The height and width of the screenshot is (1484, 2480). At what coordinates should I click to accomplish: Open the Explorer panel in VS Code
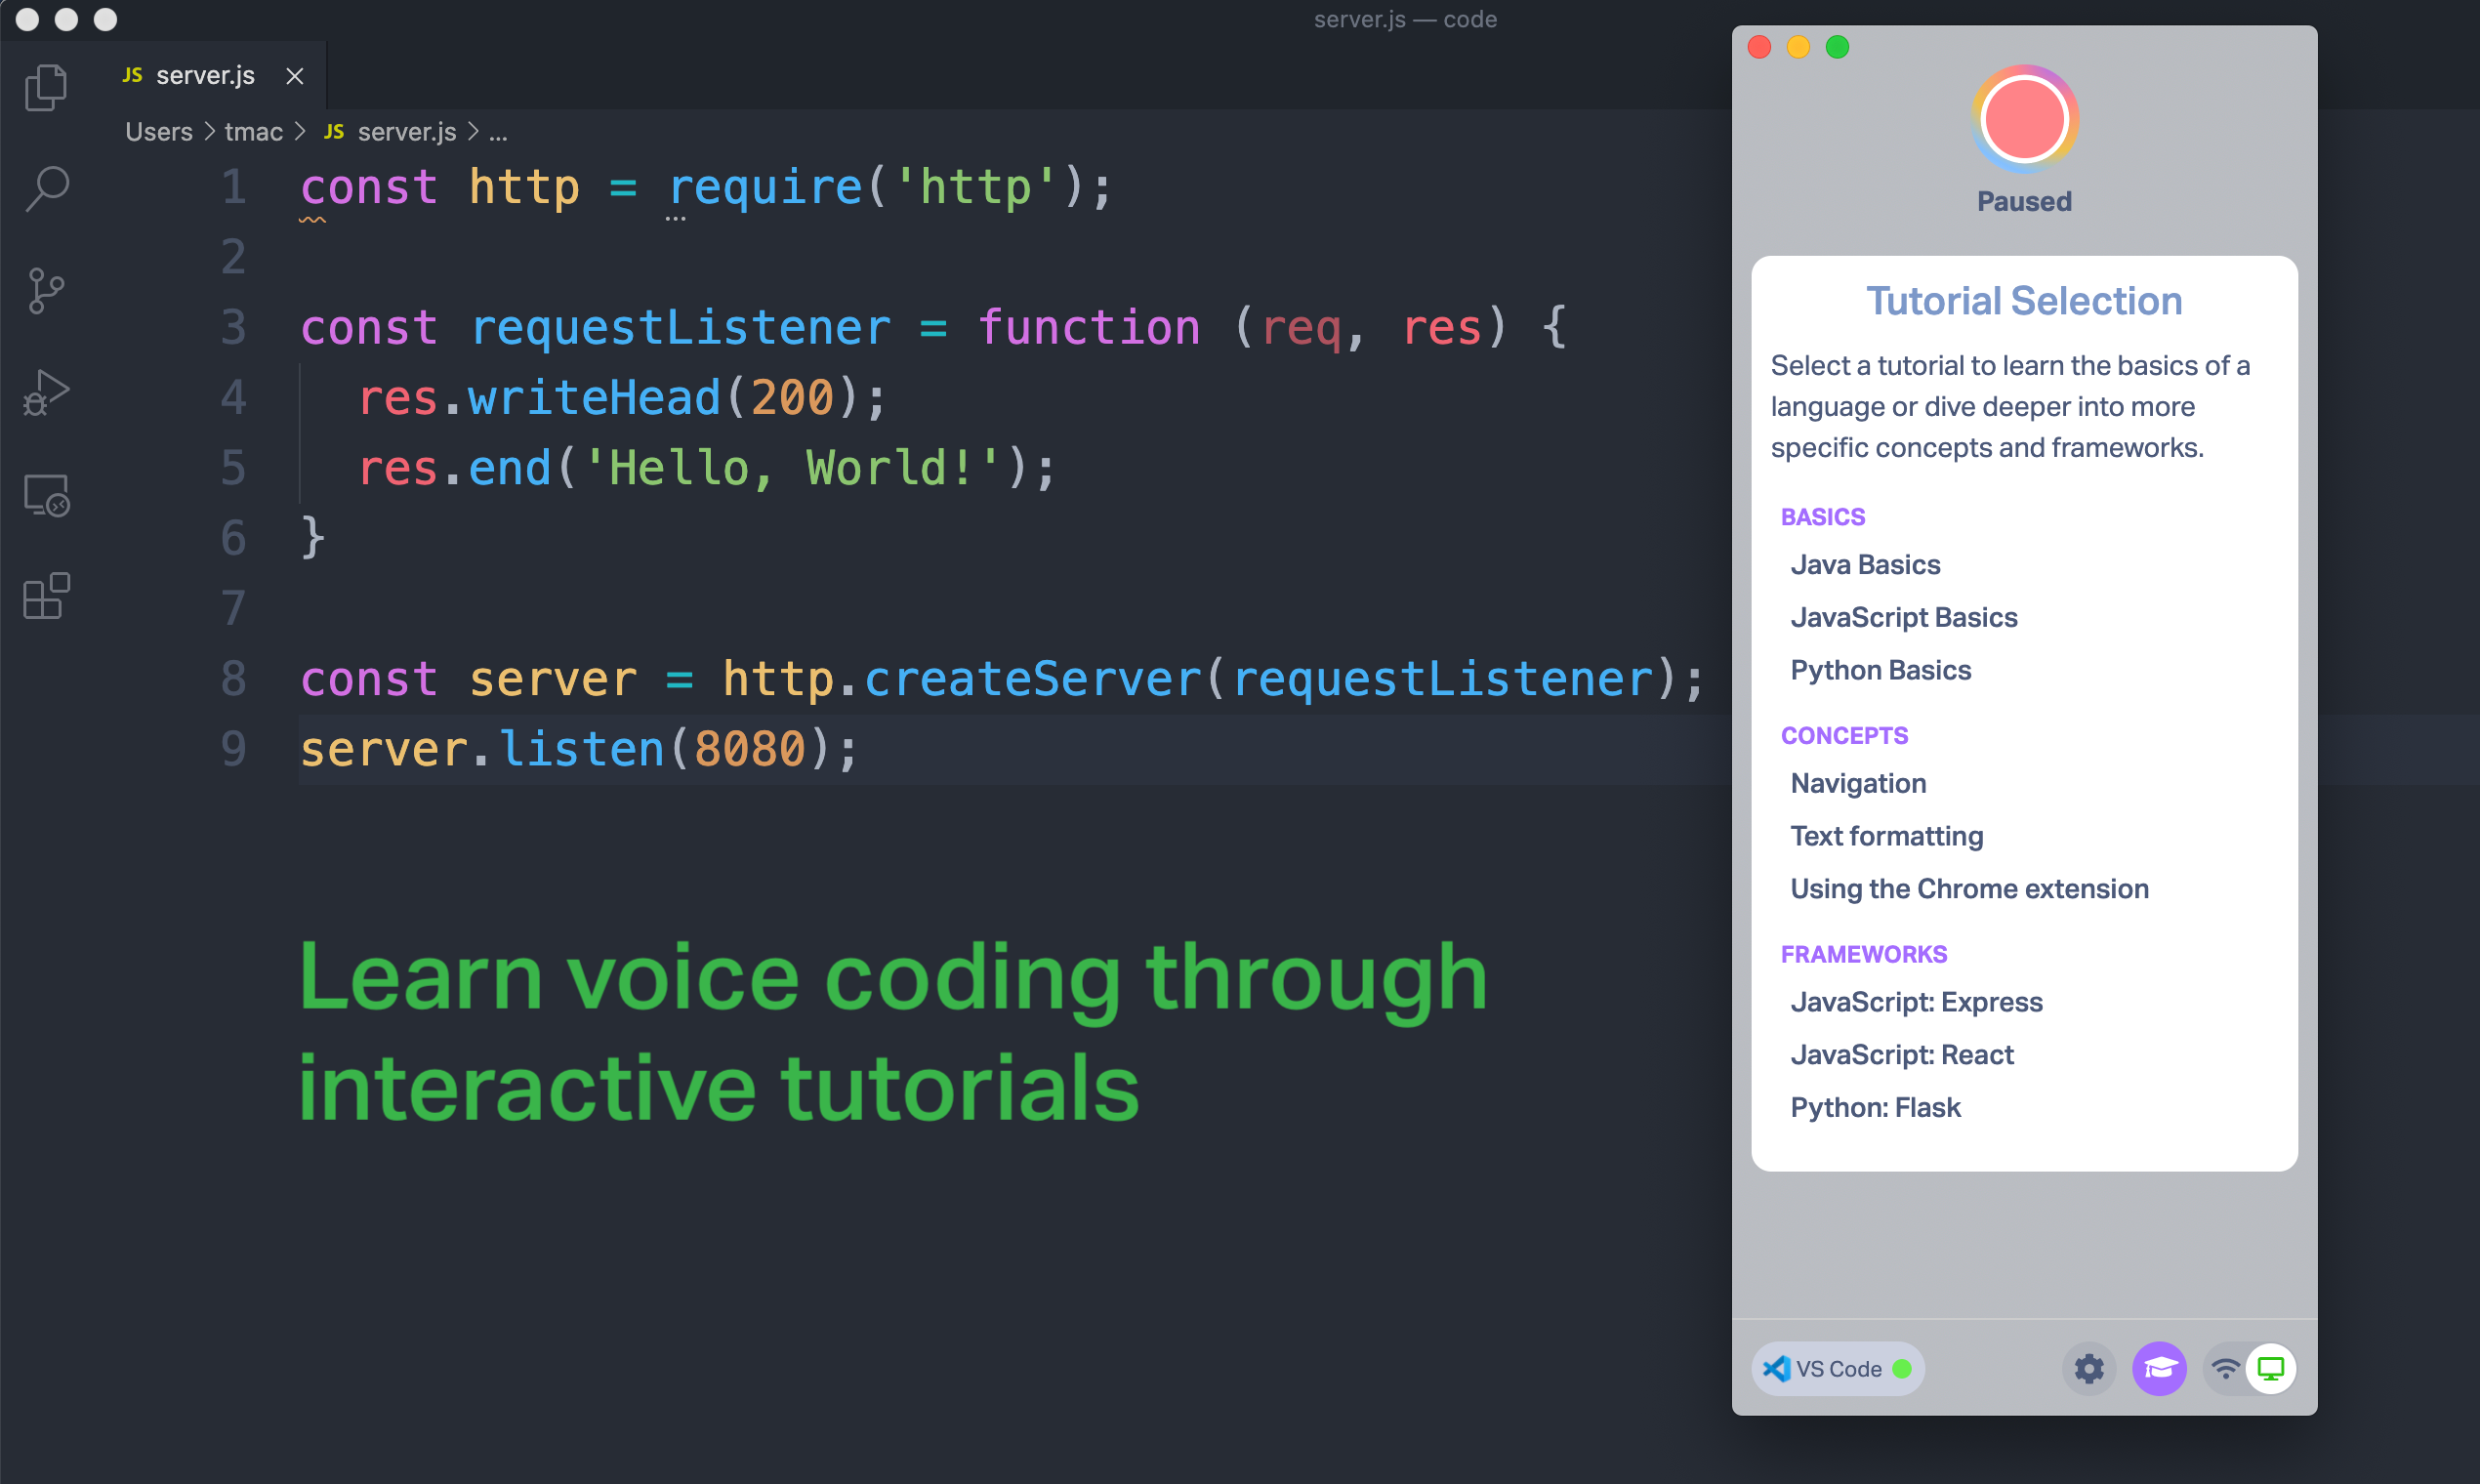(45, 87)
